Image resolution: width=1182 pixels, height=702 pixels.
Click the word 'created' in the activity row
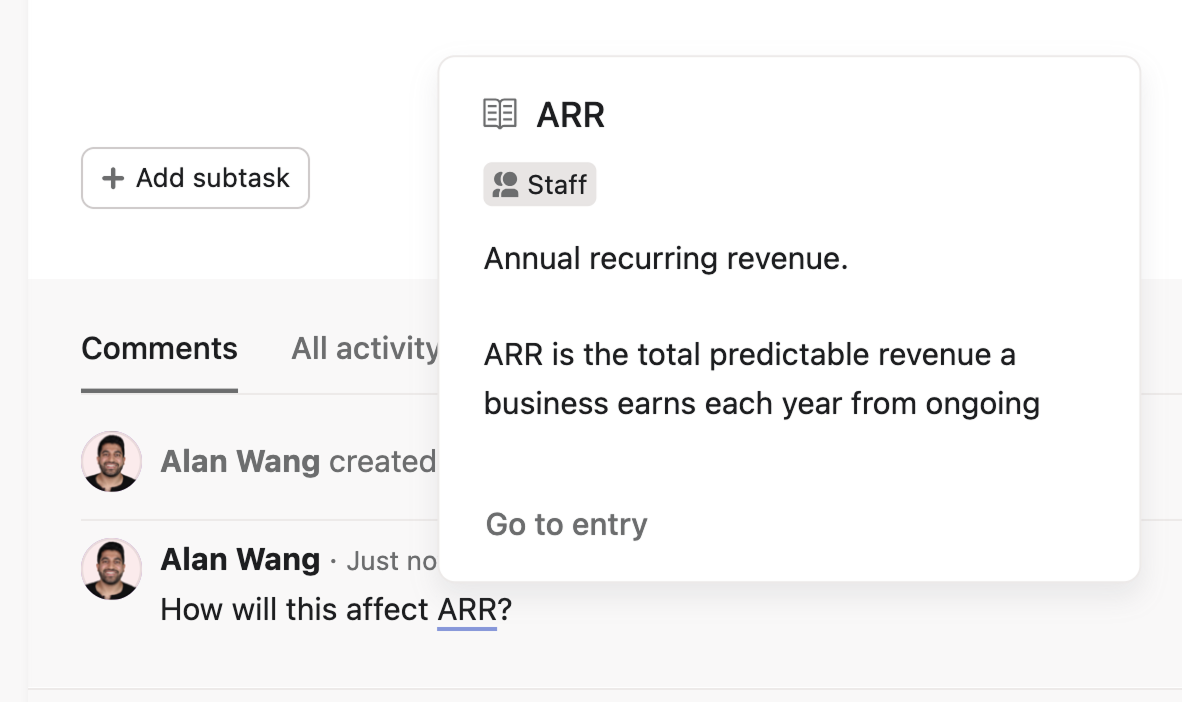(382, 462)
